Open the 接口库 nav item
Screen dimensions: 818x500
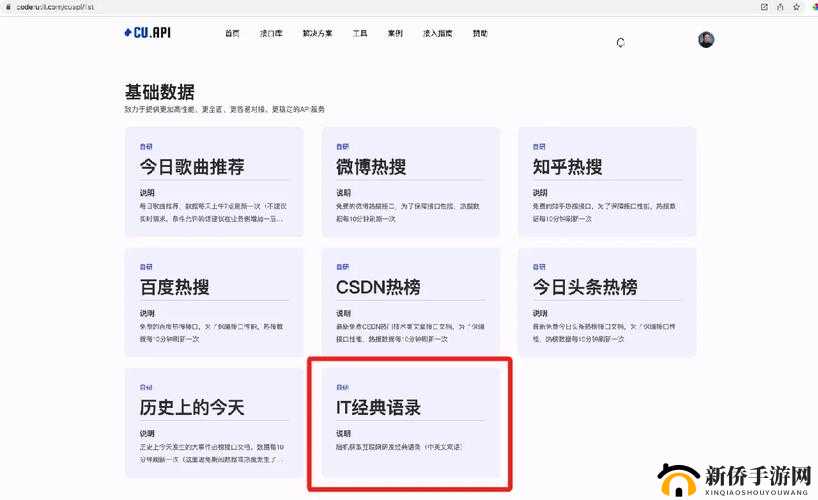271,33
